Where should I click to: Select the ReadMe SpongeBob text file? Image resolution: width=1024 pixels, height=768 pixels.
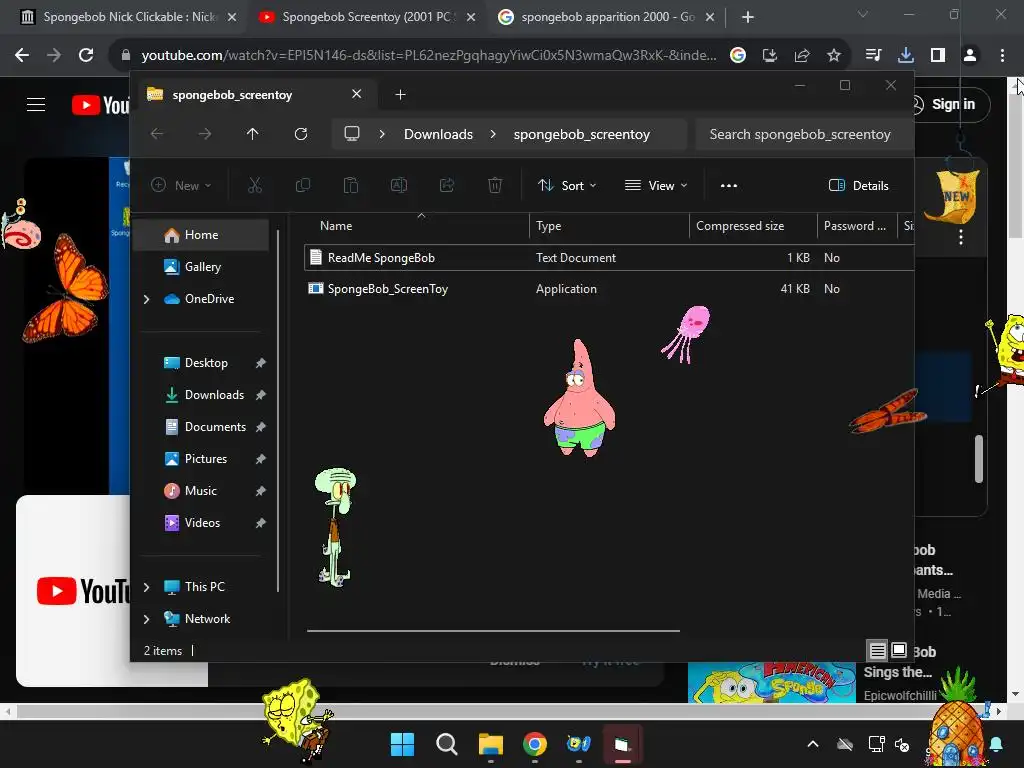click(609, 258)
